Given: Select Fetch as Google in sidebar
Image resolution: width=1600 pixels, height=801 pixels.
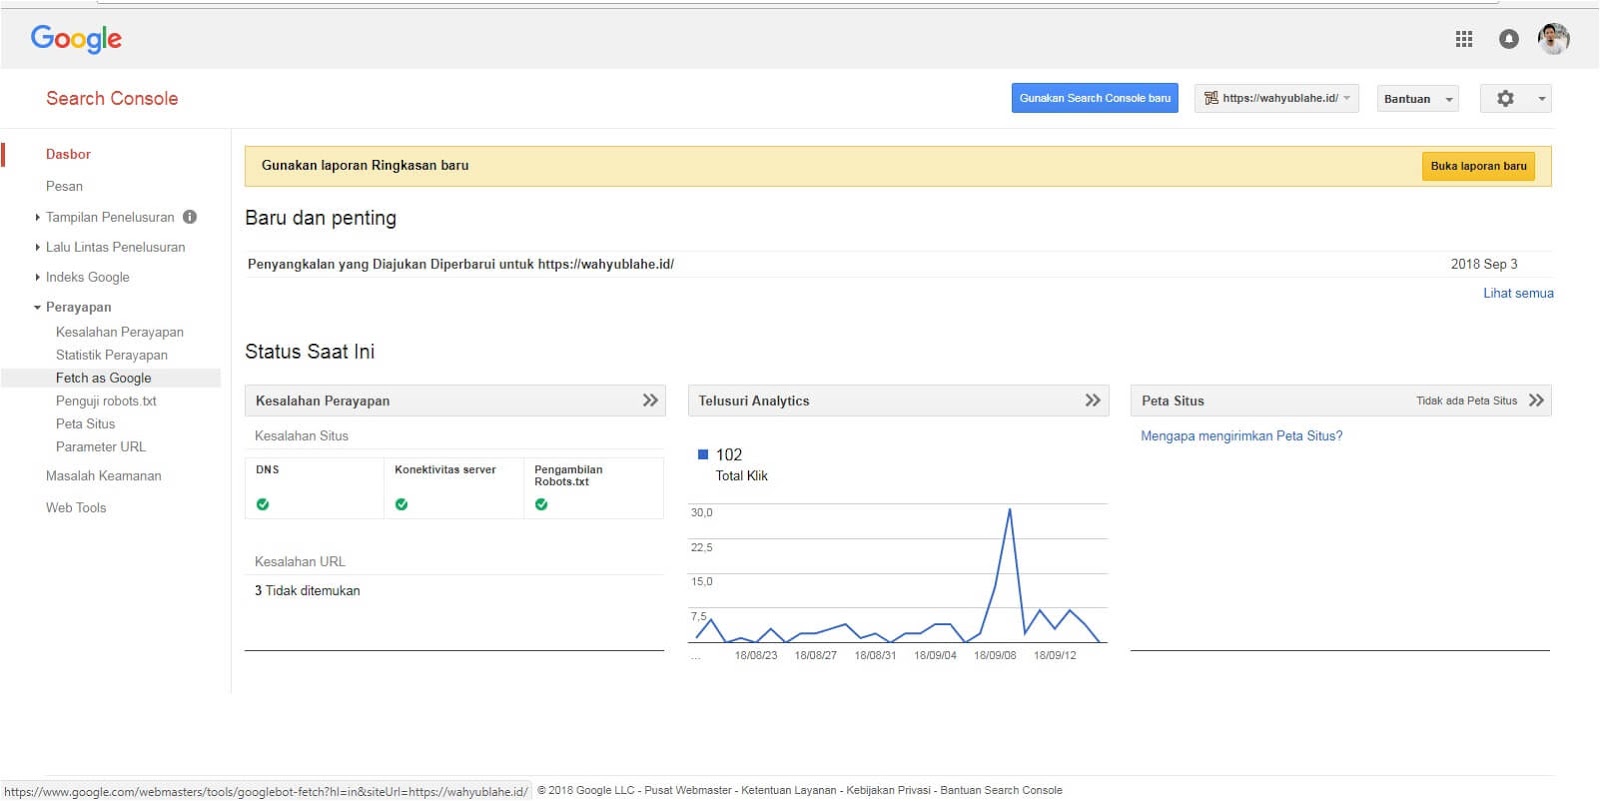Looking at the screenshot, I should tap(104, 378).
